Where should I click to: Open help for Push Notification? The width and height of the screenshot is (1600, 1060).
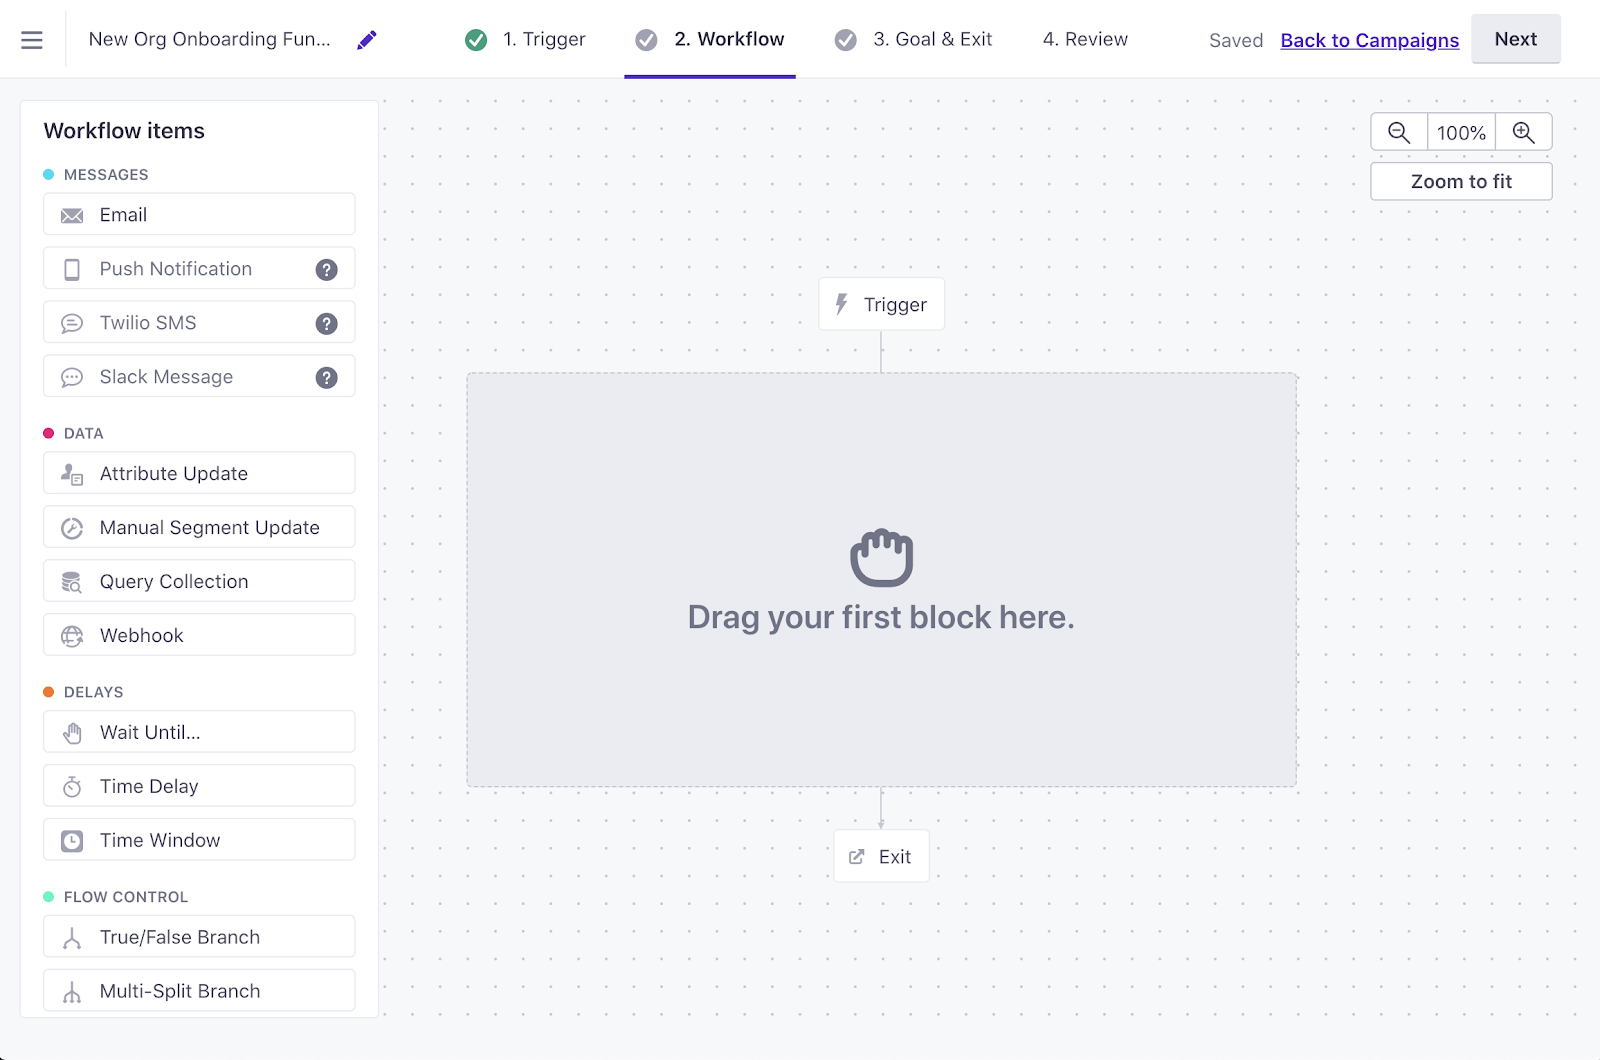[326, 270]
